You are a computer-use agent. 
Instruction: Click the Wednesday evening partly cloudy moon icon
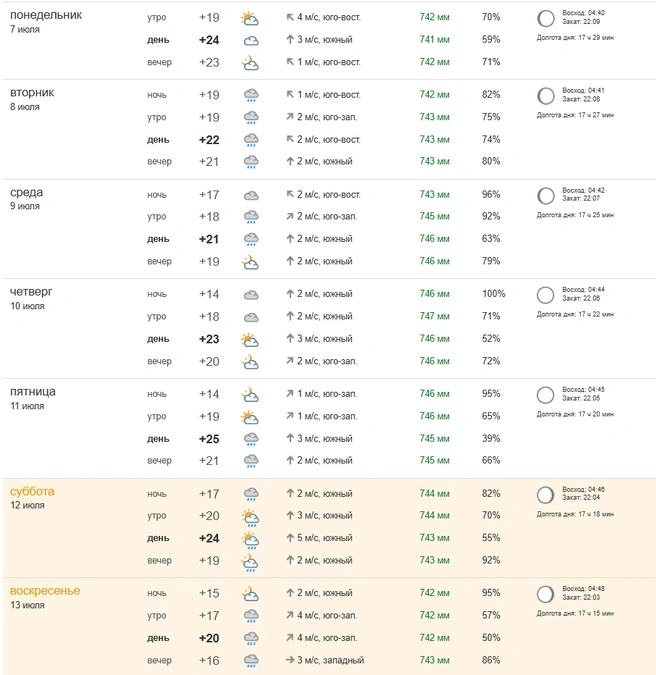click(x=250, y=262)
